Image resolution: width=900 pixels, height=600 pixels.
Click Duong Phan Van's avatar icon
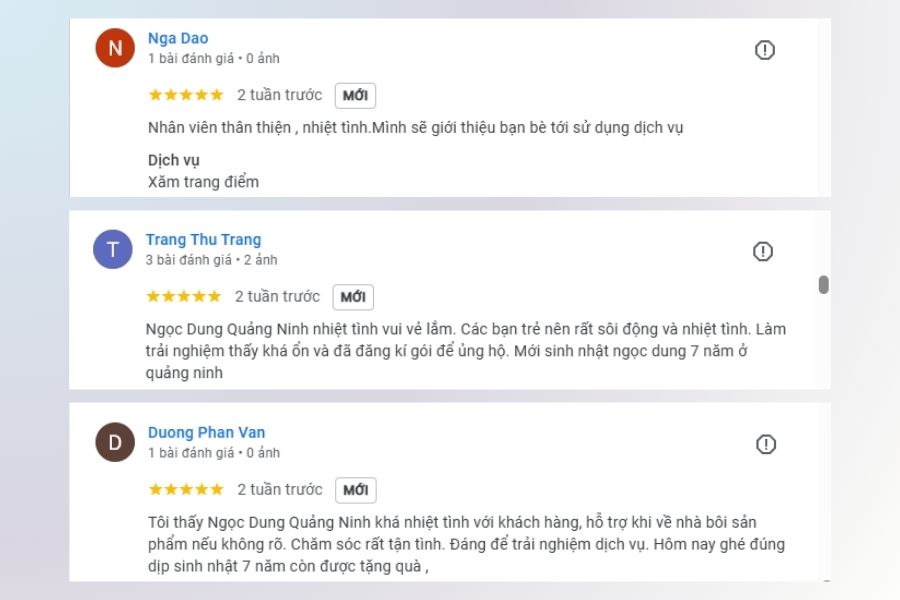[x=117, y=441]
